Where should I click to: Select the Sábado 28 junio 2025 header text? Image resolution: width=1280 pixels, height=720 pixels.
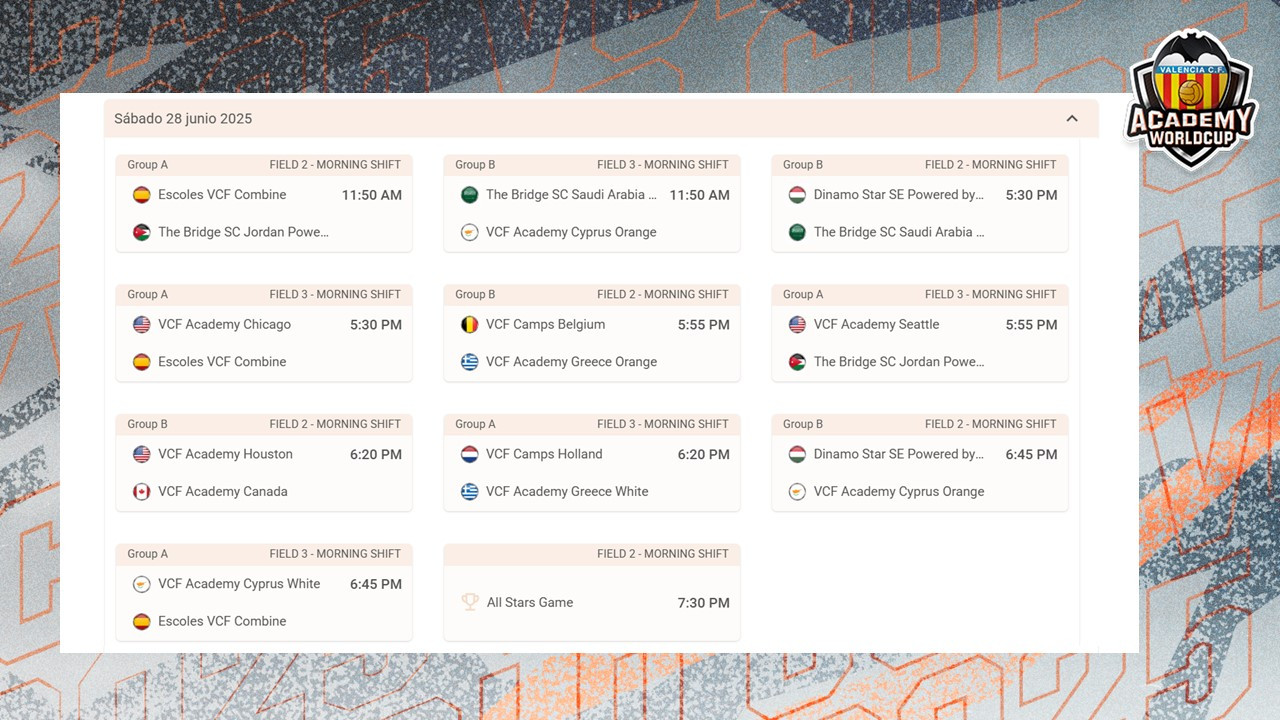183,119
